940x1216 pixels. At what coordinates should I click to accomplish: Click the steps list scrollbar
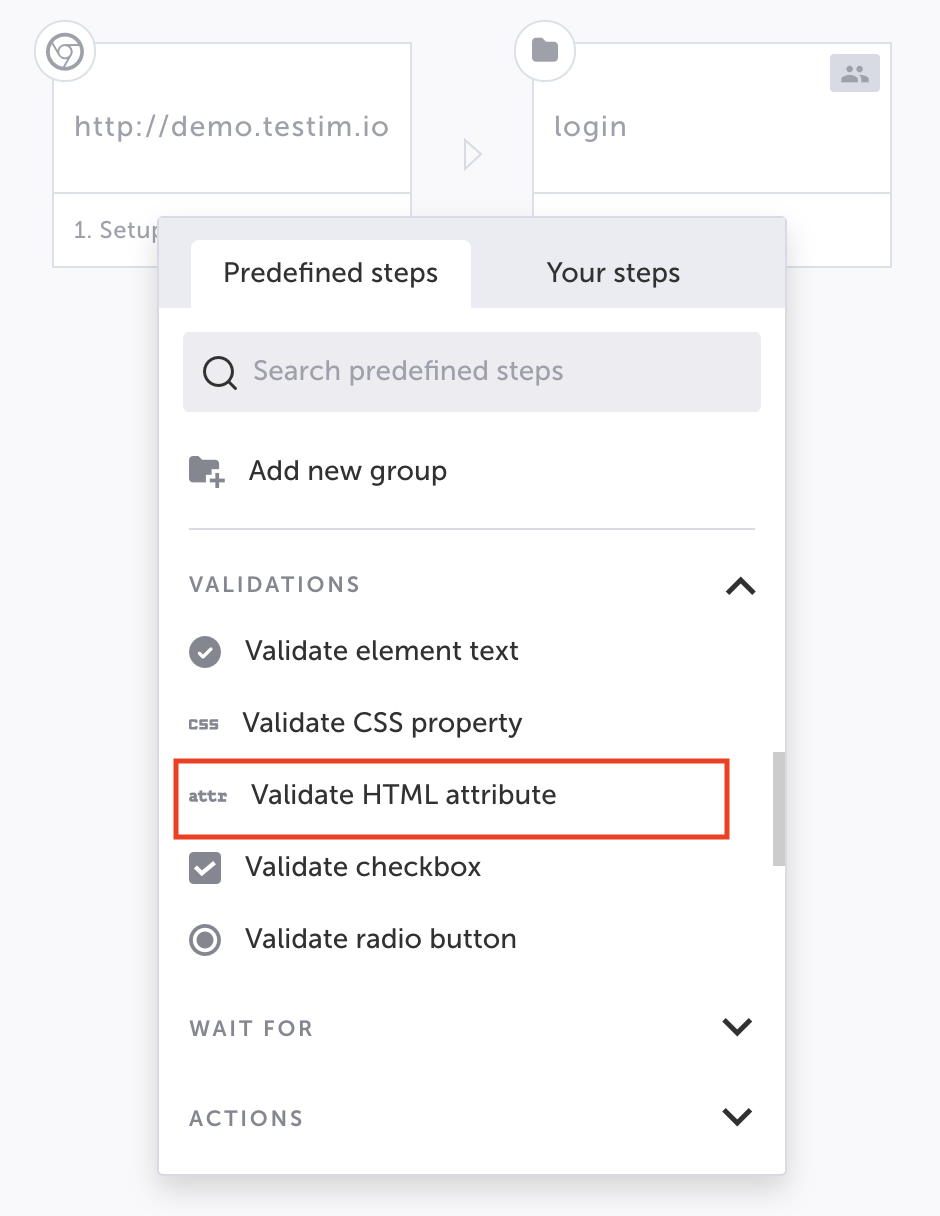coord(779,808)
